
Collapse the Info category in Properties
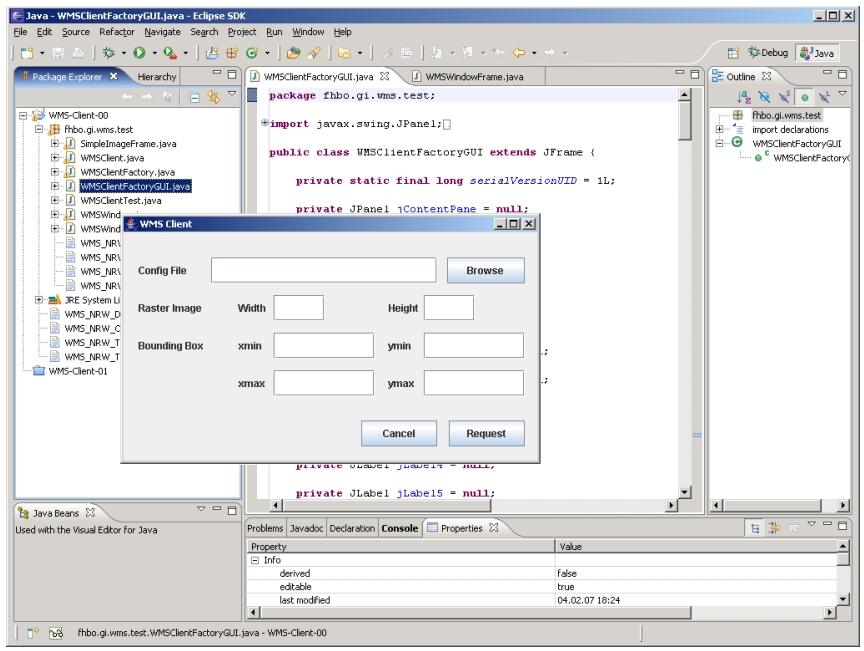255,560
